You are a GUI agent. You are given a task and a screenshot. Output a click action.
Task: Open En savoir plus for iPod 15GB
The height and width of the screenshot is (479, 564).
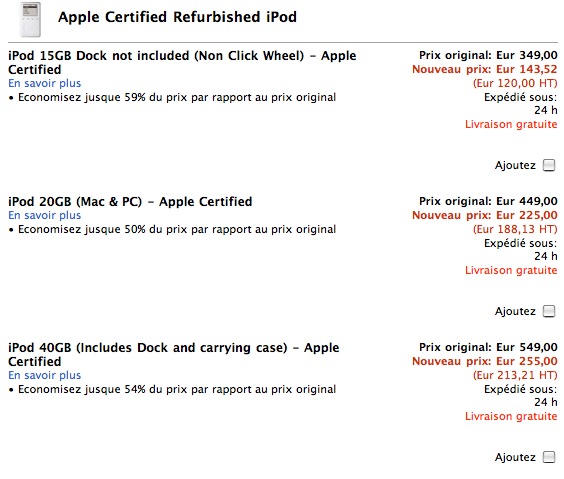pos(45,83)
